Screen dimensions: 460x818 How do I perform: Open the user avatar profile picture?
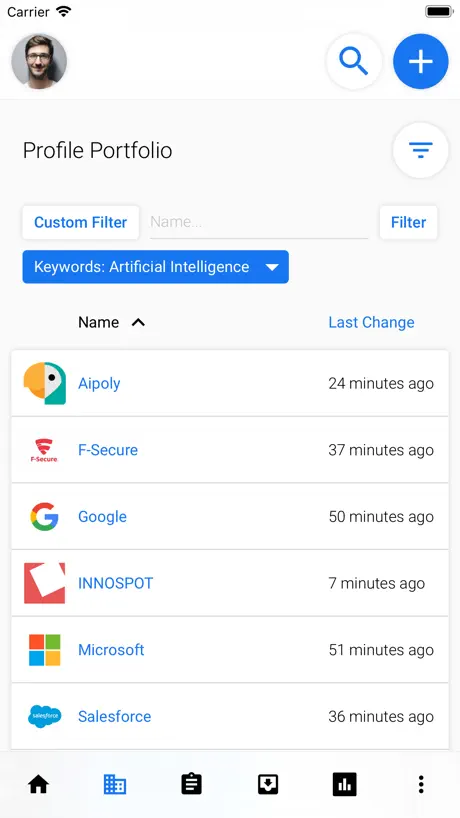39,62
